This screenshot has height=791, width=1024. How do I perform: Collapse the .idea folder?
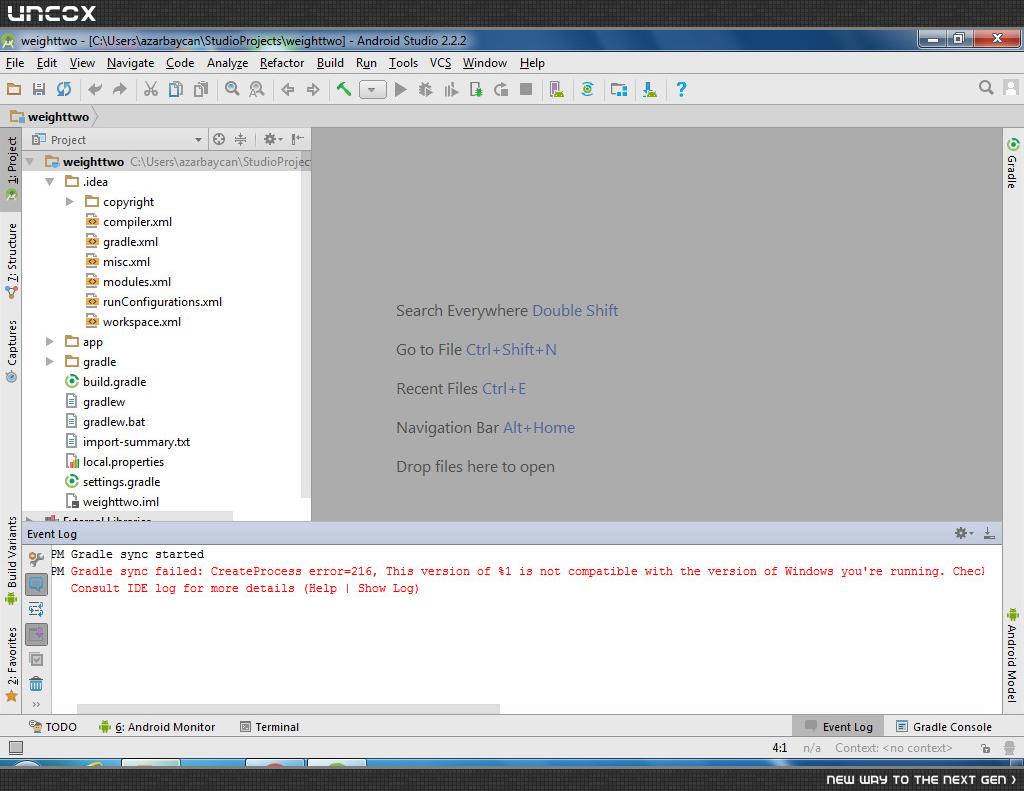[x=50, y=182]
